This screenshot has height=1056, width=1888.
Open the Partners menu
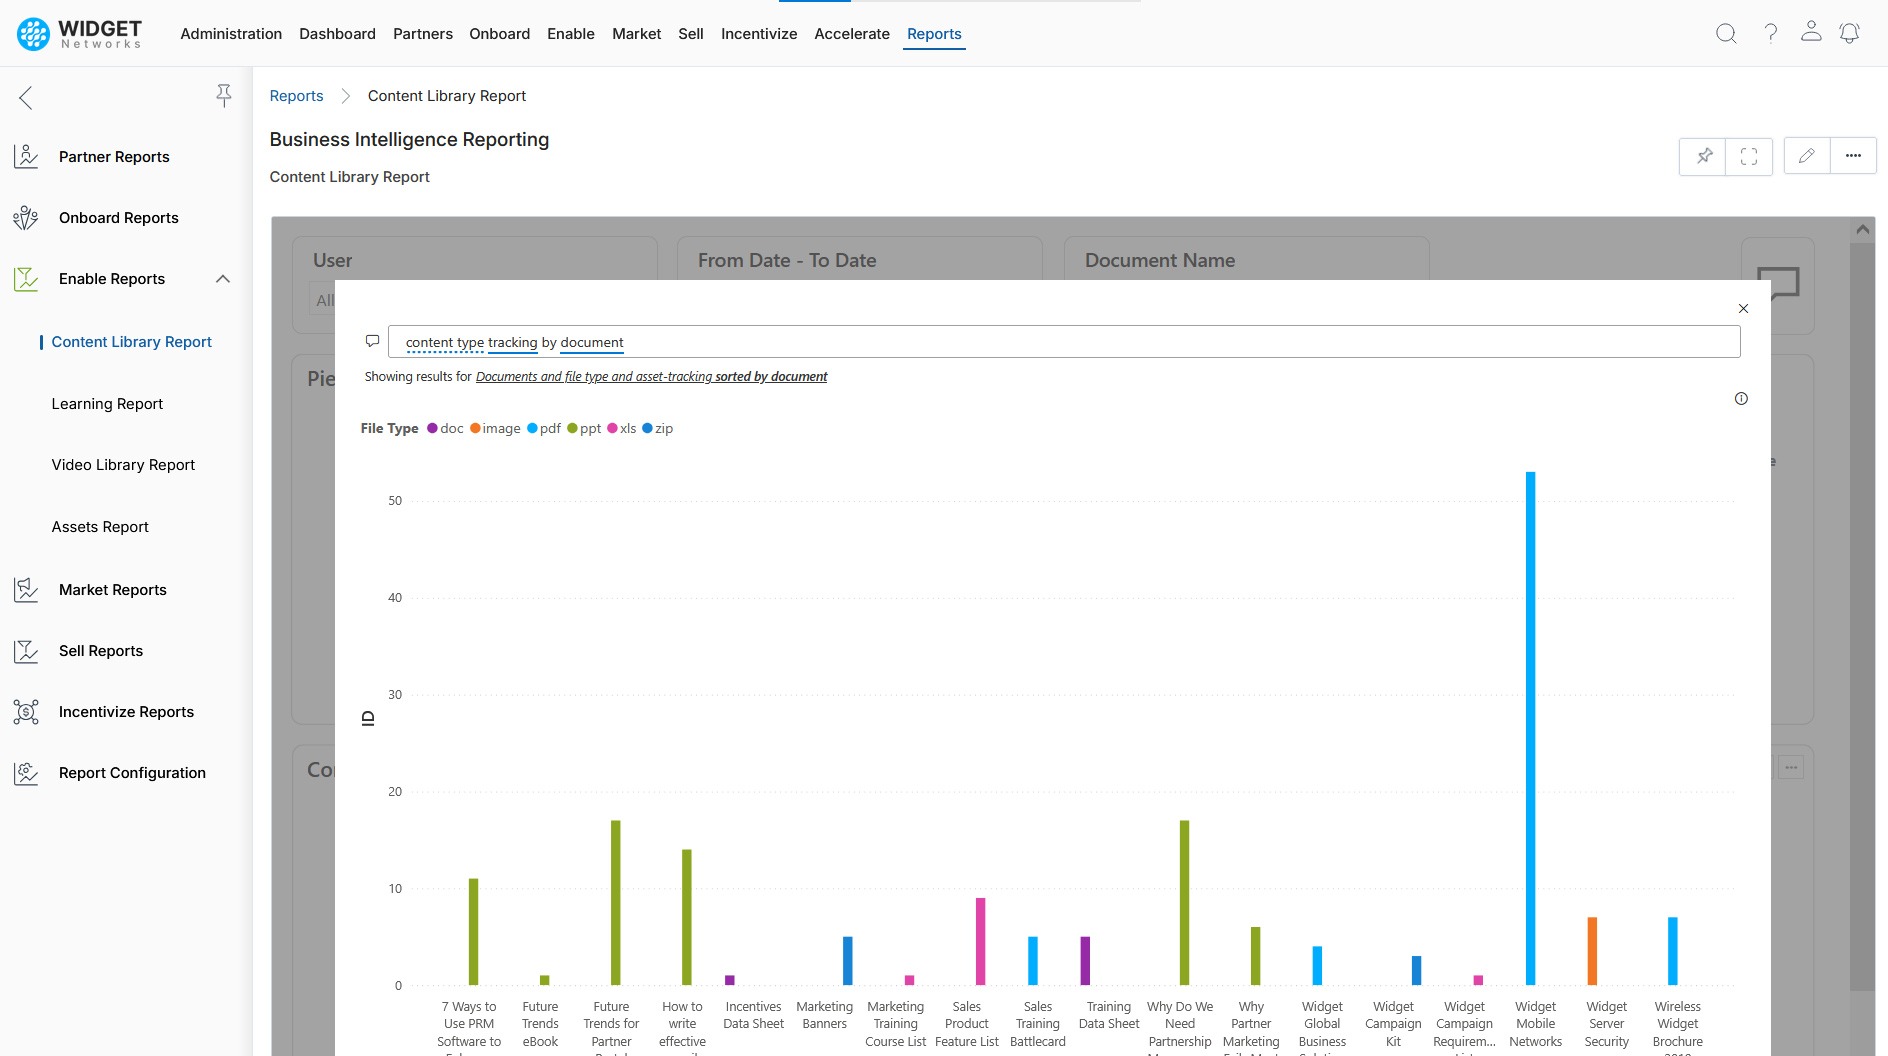coord(423,34)
